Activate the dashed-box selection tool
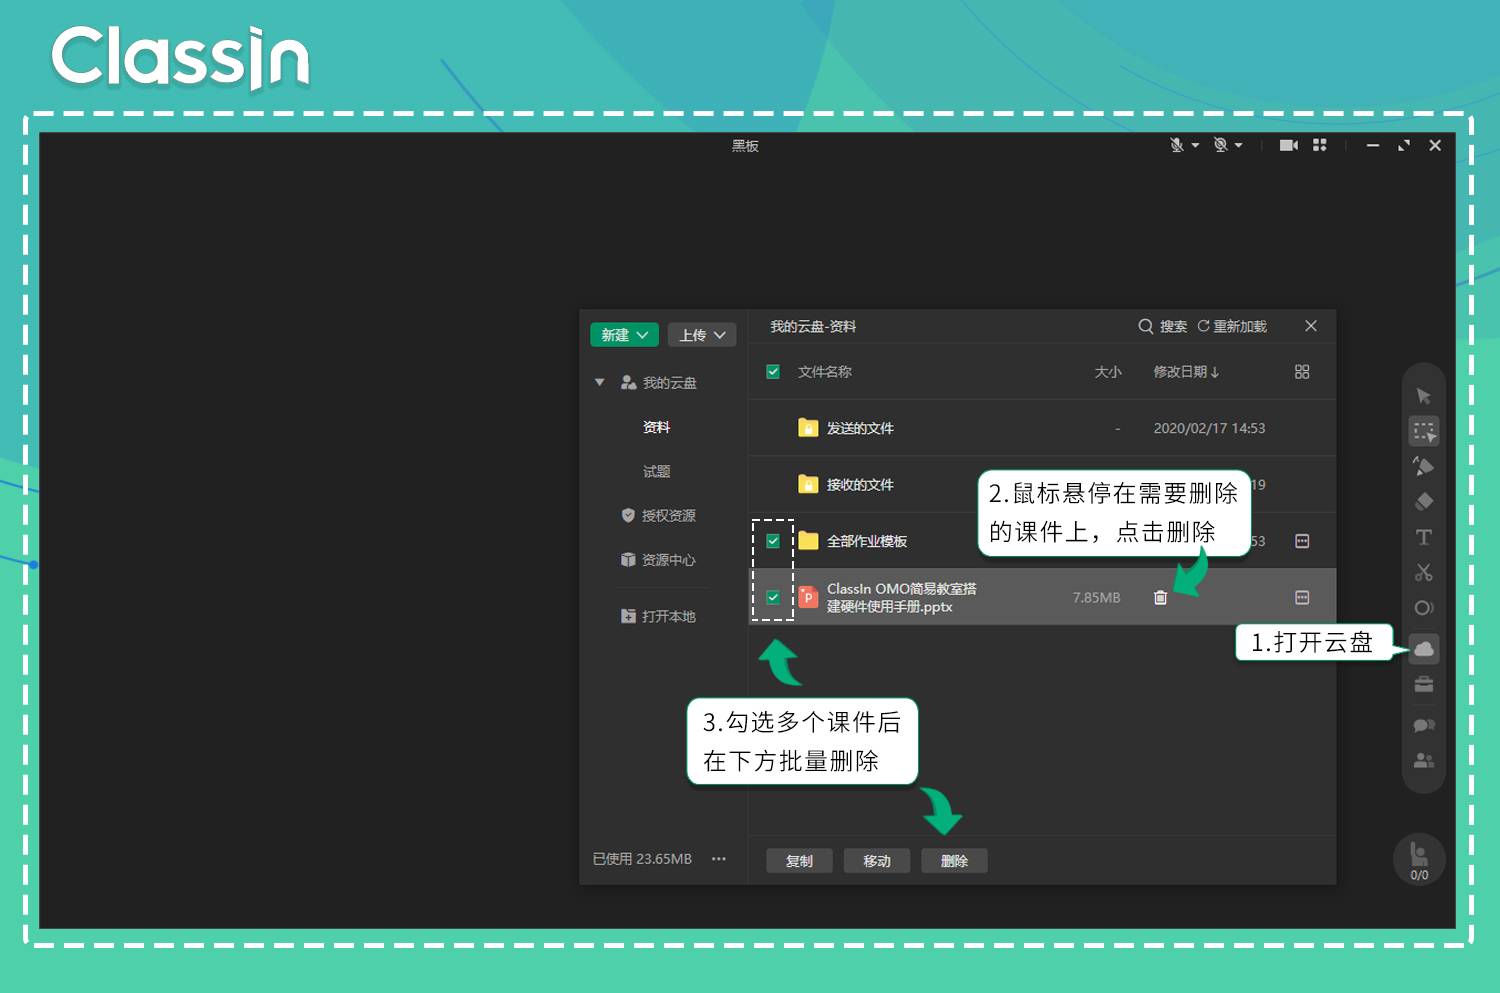1500x993 pixels. [x=1424, y=431]
